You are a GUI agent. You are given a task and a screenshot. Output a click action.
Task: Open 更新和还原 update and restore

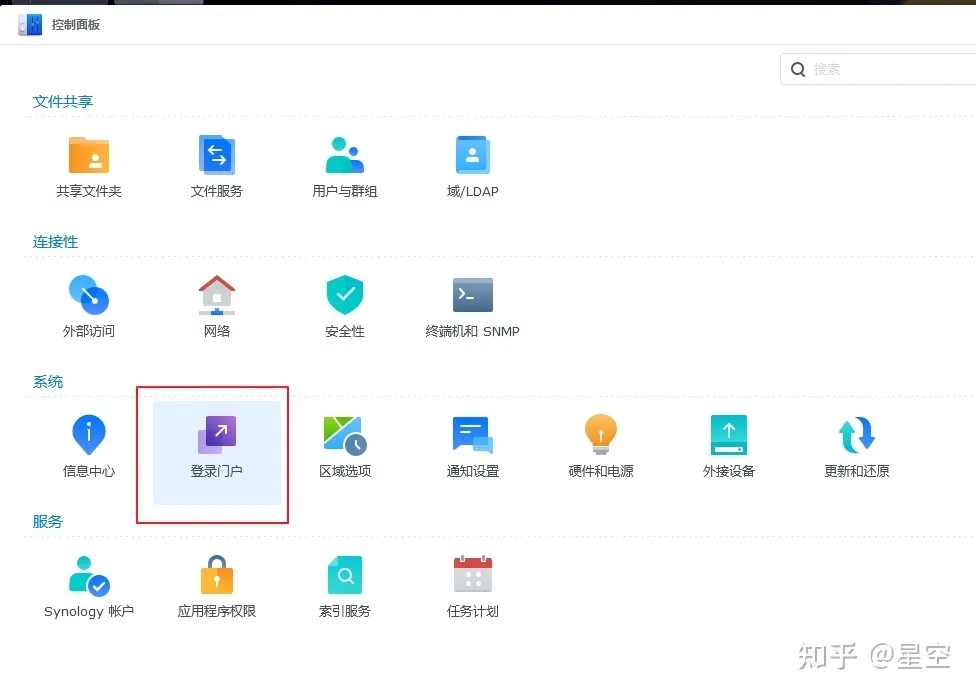(x=857, y=437)
